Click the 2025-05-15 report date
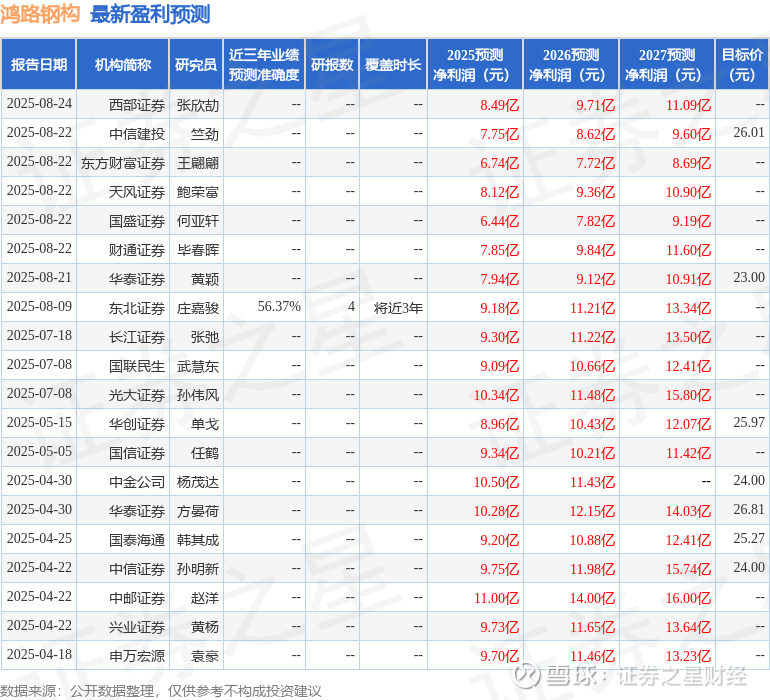770x700 pixels. click(x=39, y=422)
